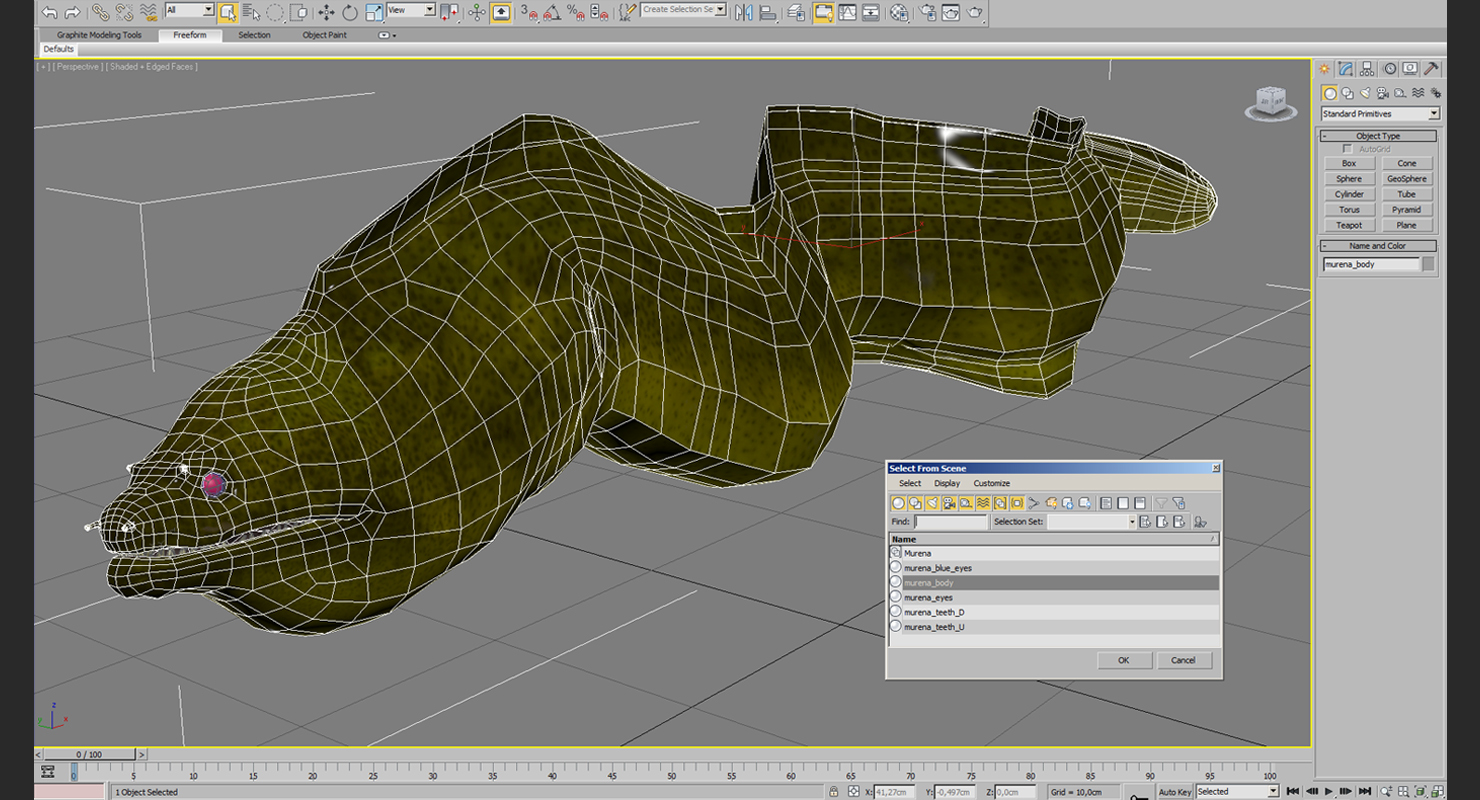Screen dimensions: 1480x800
Task: Click Cancel in Select From Scene
Action: click(1184, 661)
